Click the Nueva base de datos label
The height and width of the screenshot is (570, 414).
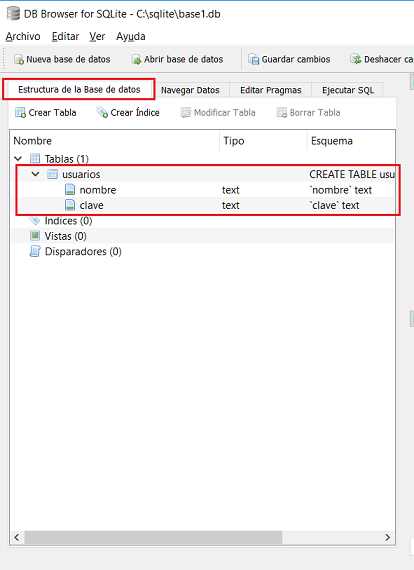tap(68, 59)
